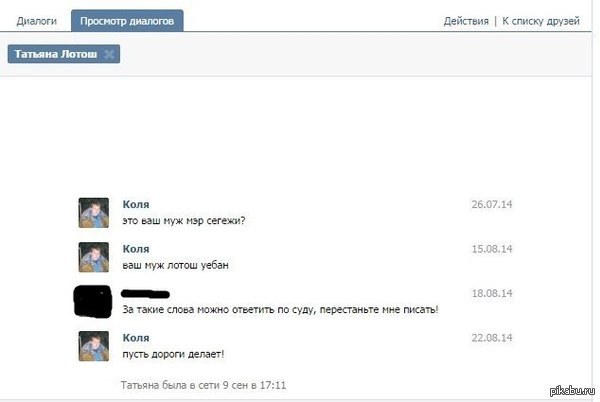Switch to the Диалоги tab
The image size is (600, 402).
pos(36,20)
